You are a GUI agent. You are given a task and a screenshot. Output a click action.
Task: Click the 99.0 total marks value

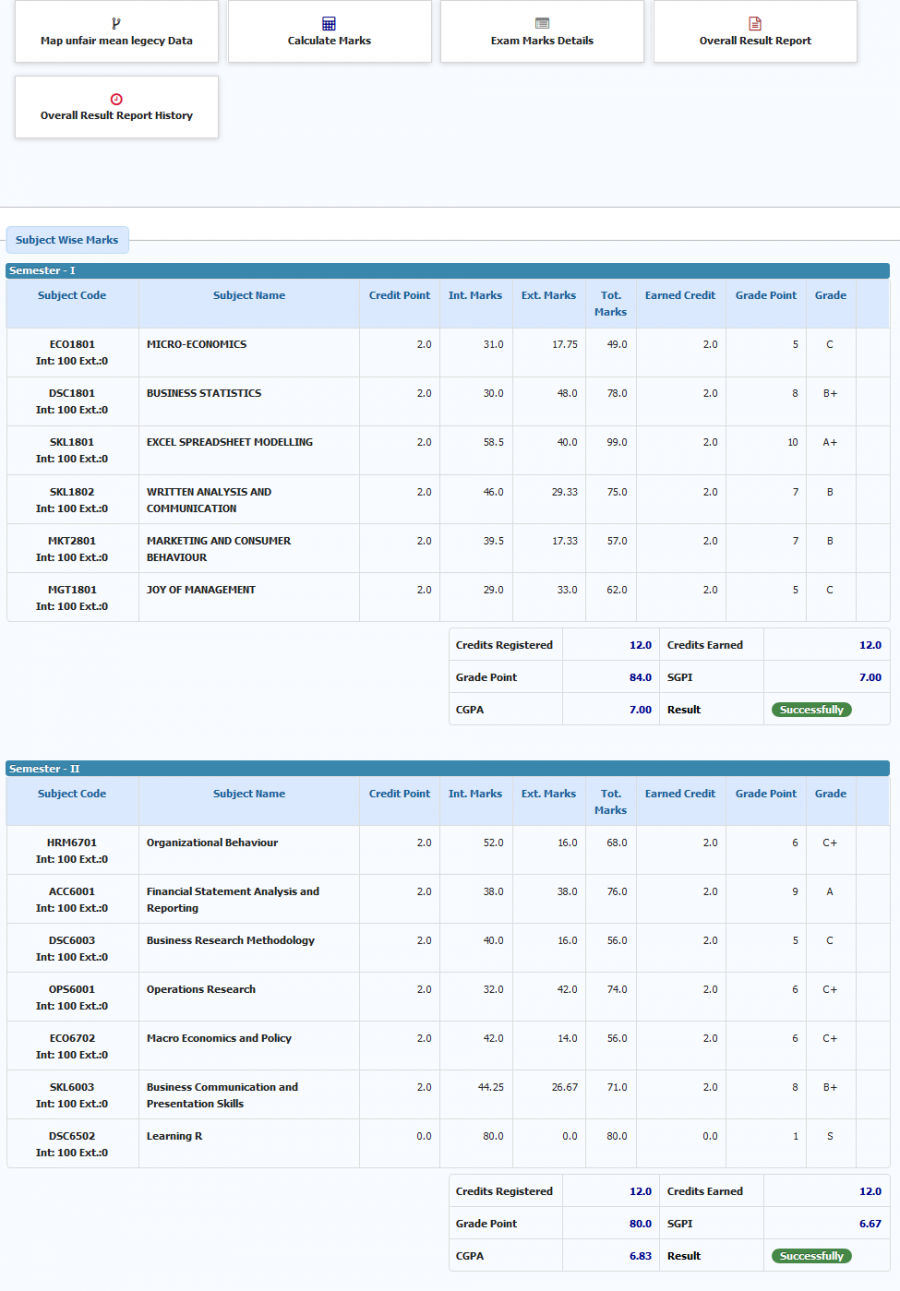[616, 442]
